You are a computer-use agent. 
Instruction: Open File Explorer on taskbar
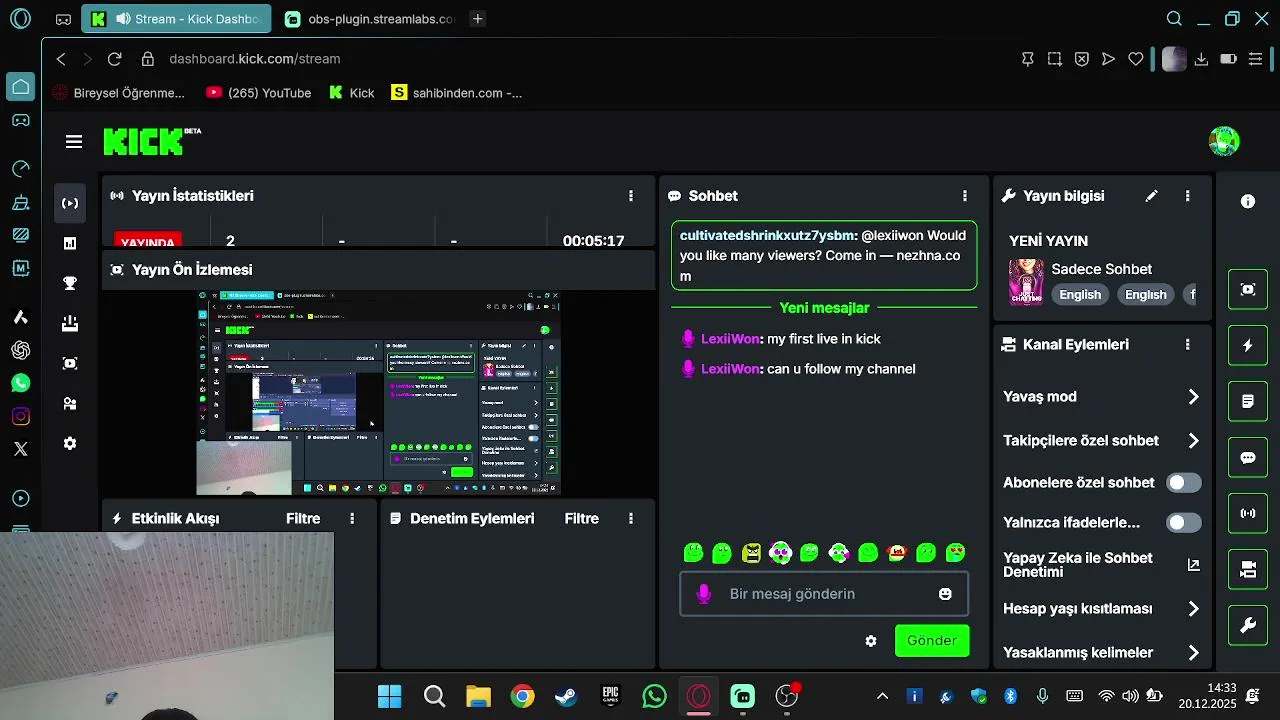(x=478, y=696)
